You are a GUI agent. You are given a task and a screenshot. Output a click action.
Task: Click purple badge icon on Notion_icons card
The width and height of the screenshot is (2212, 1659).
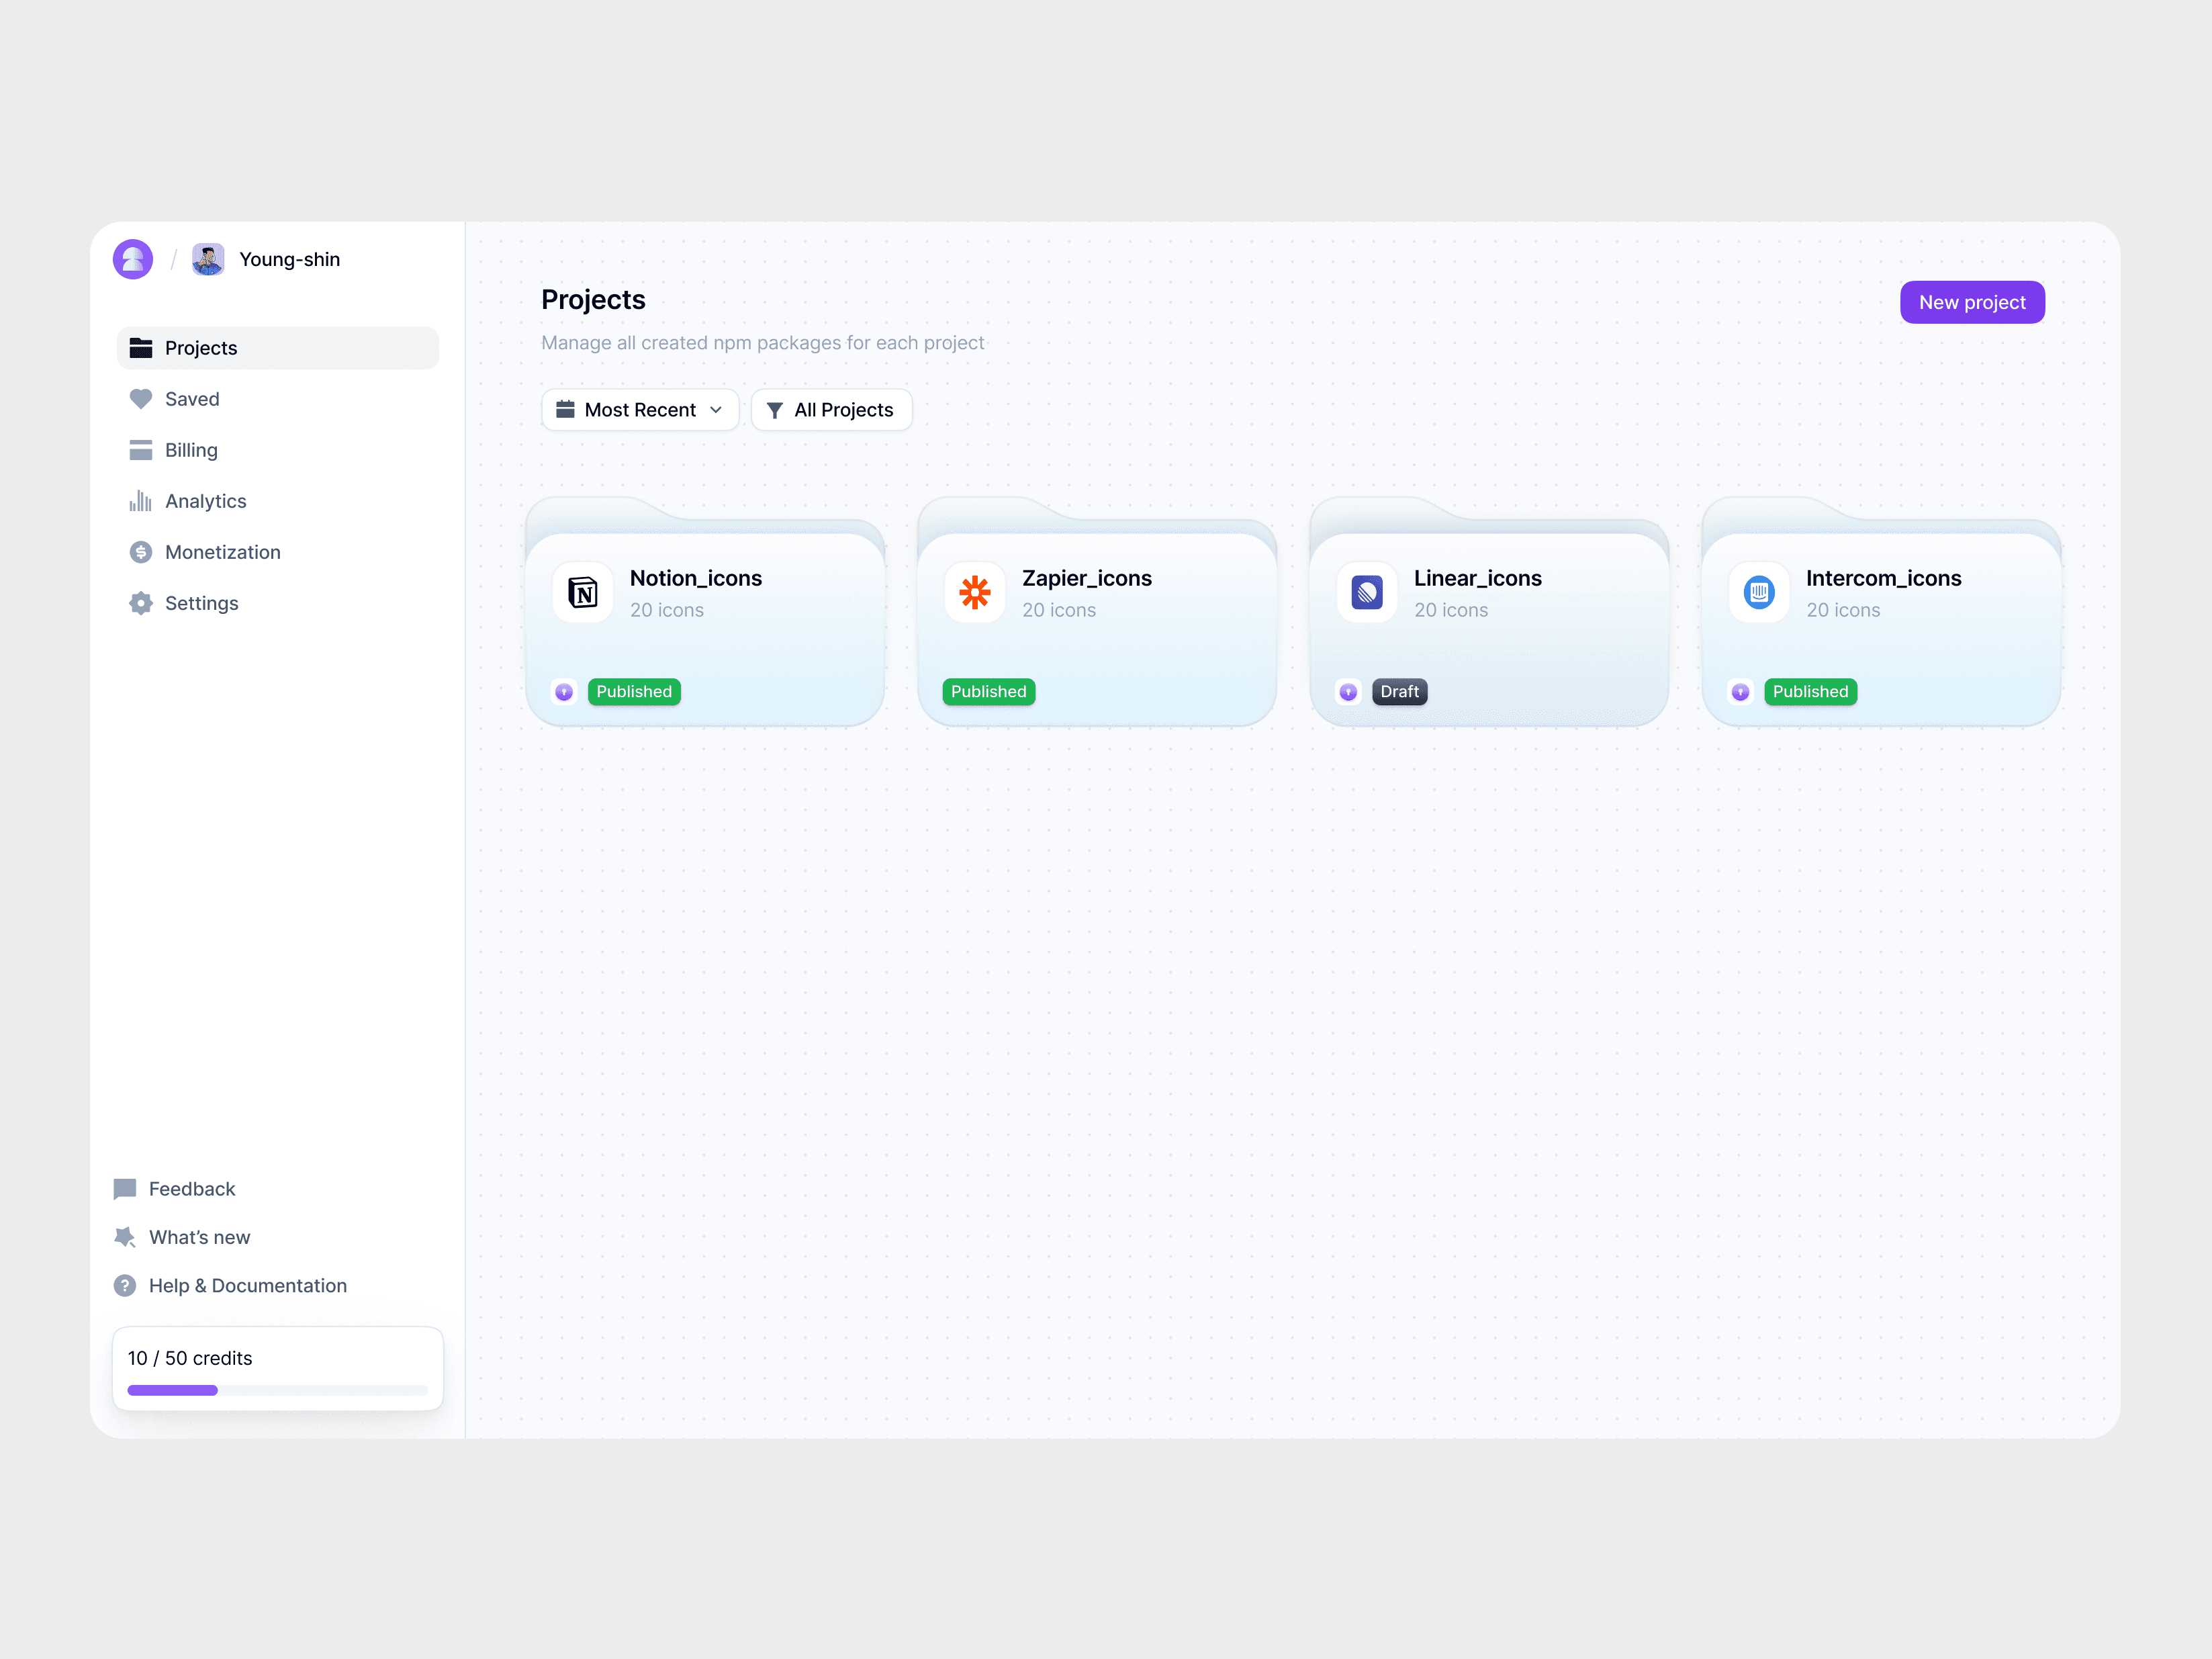click(564, 692)
